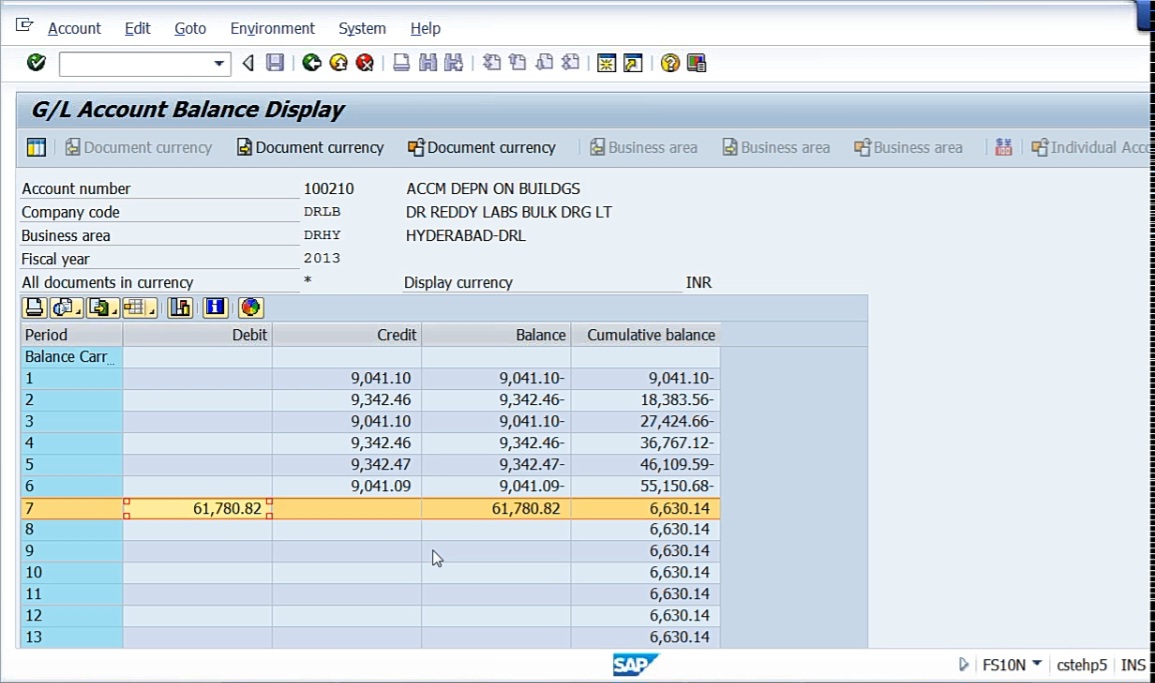Open the command field dropdown arrow
This screenshot has width=1155, height=683.
pyautogui.click(x=219, y=63)
